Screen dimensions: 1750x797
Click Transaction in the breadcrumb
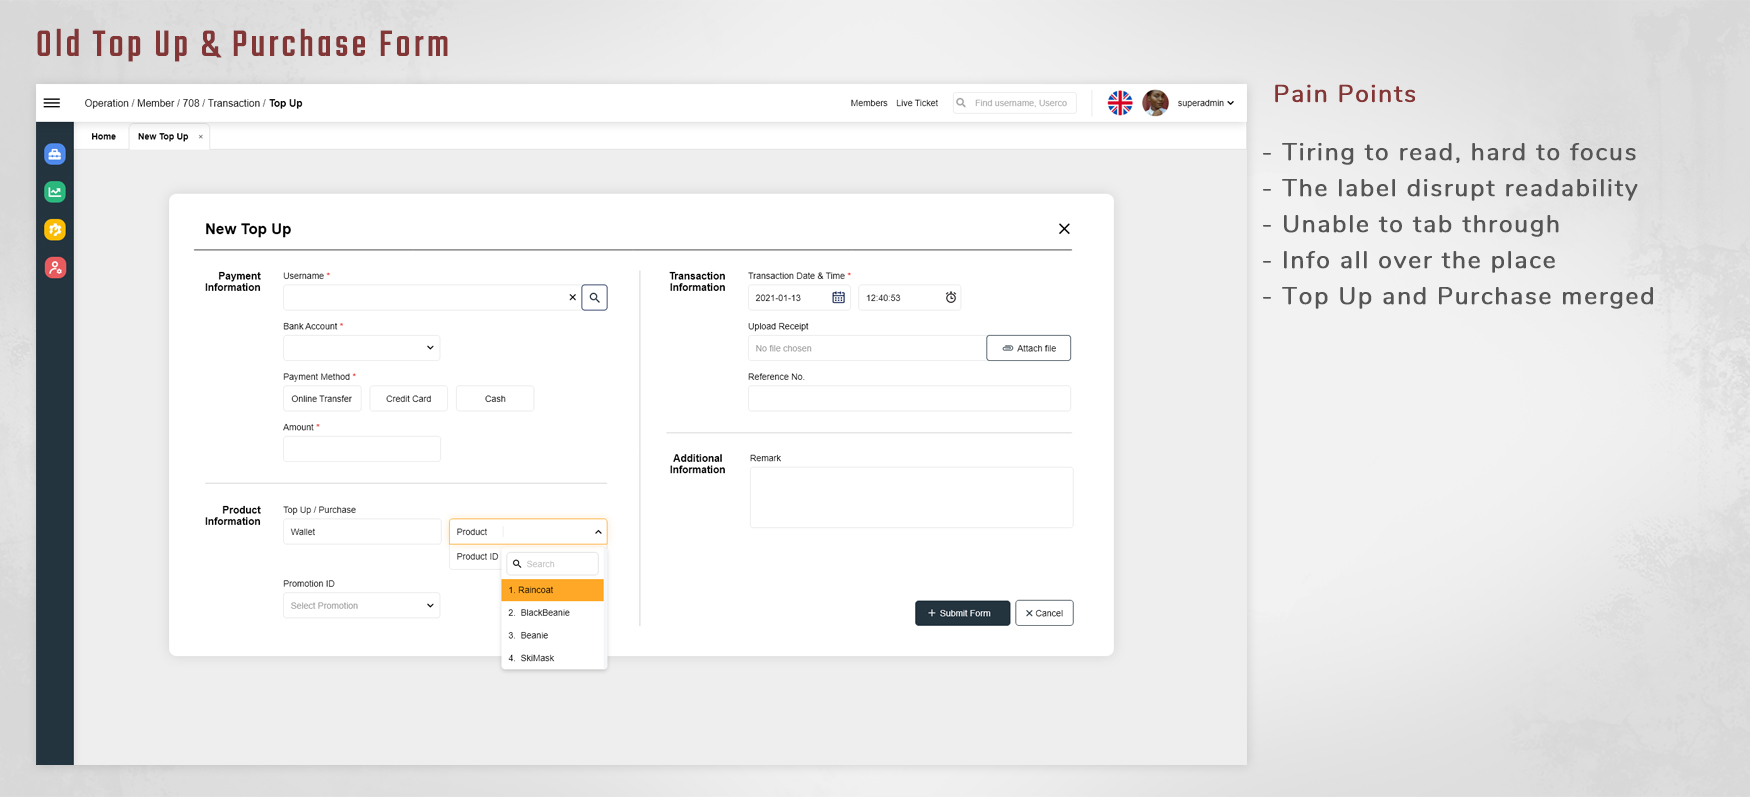tap(234, 103)
